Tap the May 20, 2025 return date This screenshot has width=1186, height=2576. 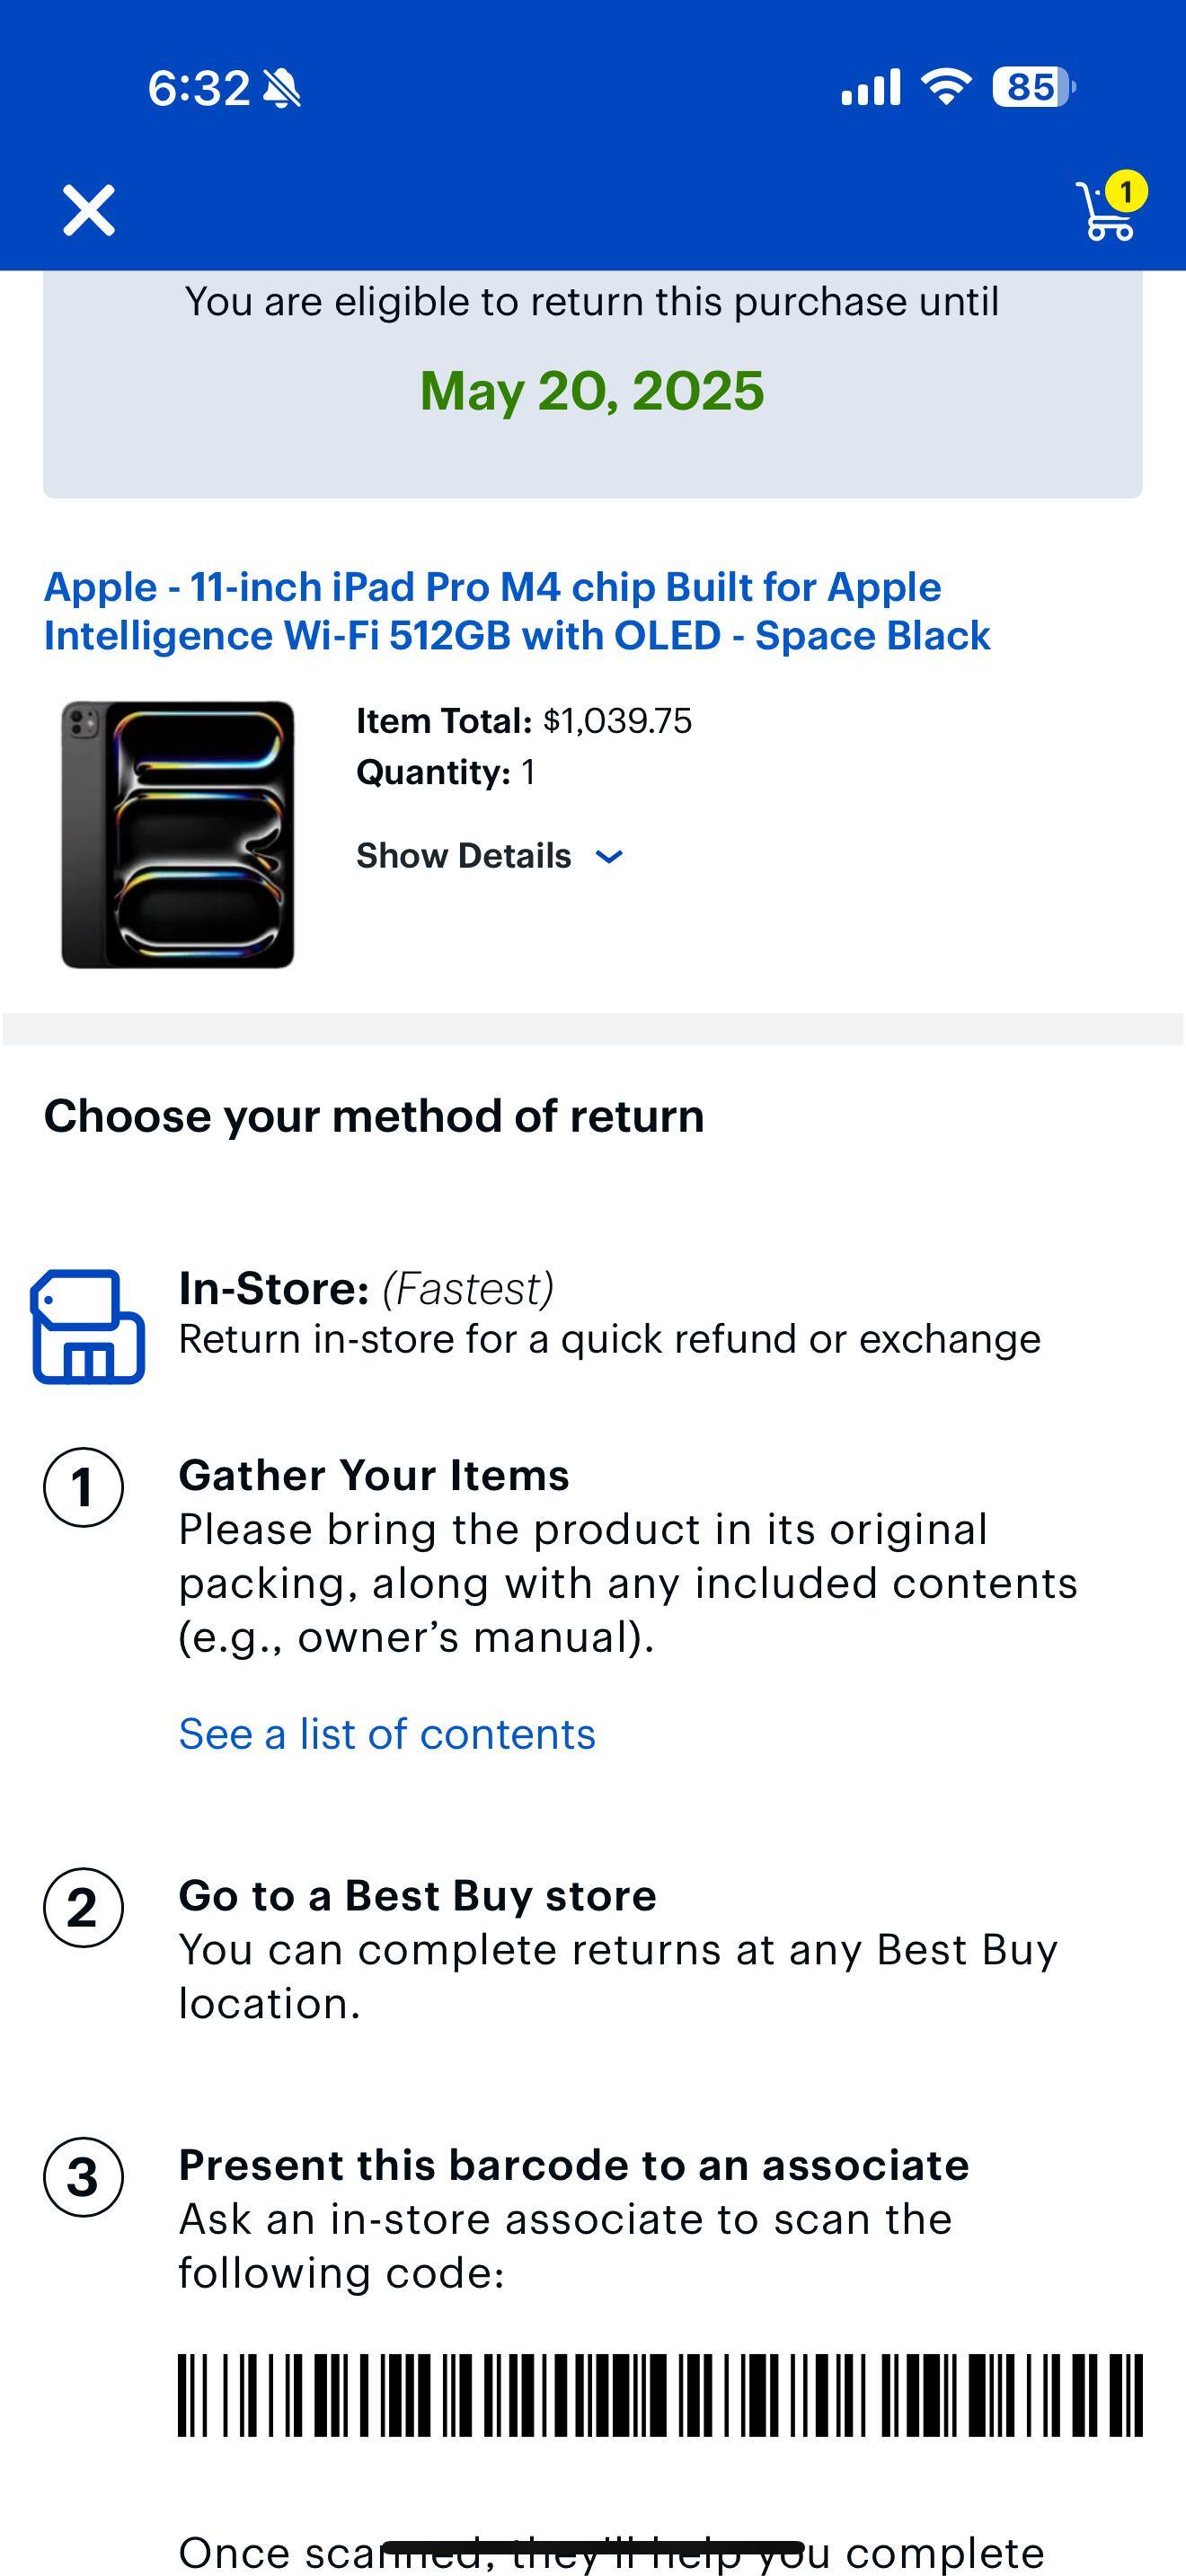[x=592, y=391]
